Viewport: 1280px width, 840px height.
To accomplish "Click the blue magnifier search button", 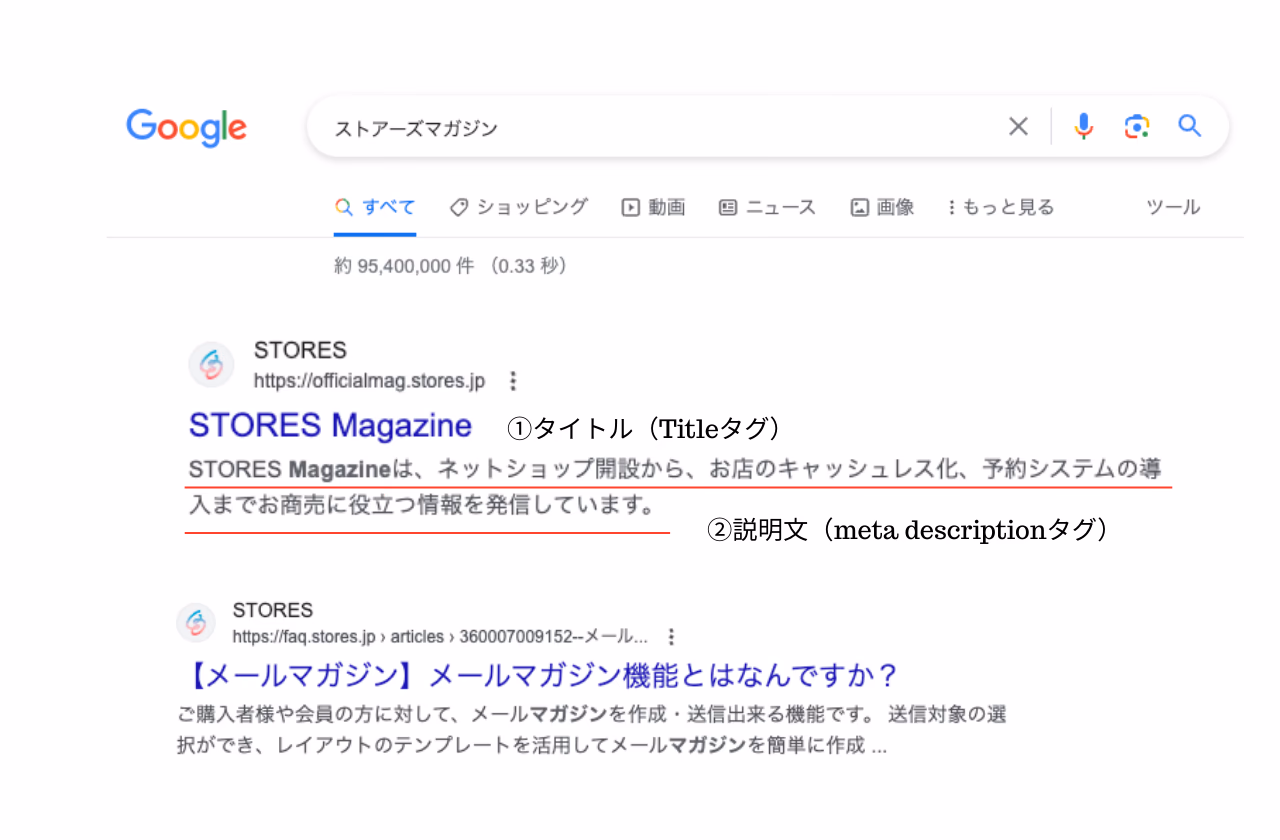I will [1189, 126].
